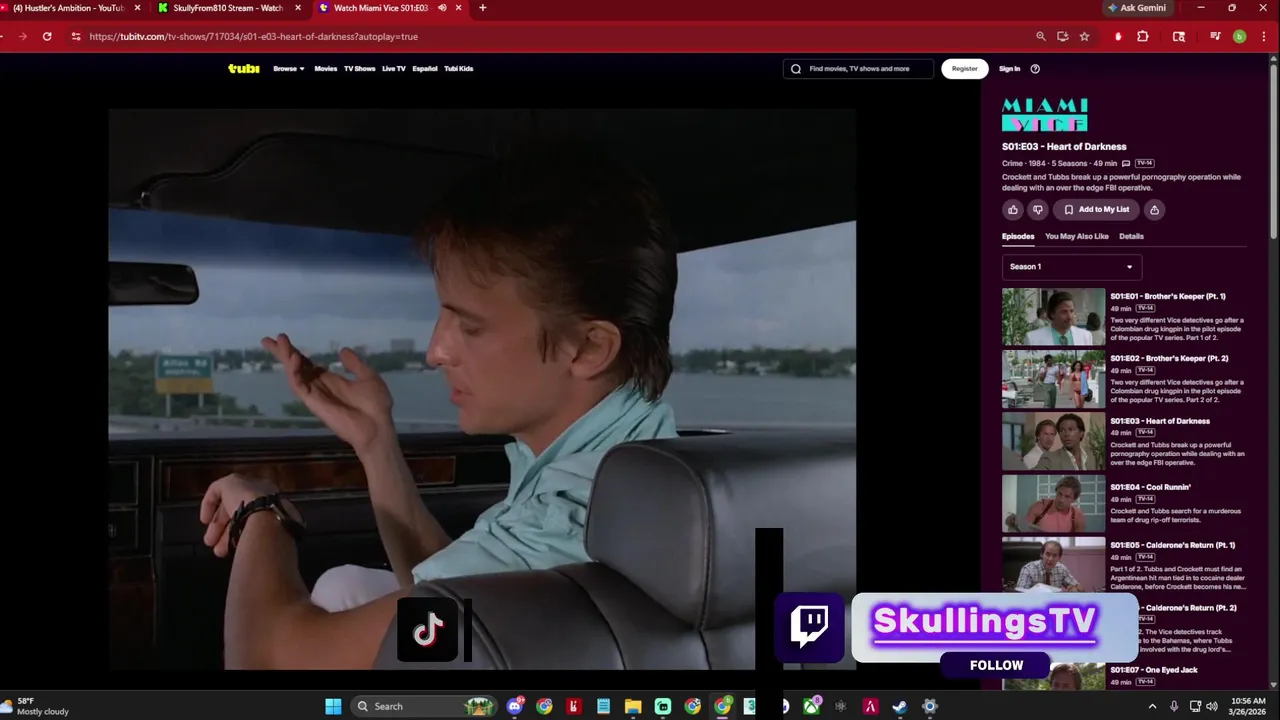Open Discord from the taskbar
The image size is (1280, 720).
(515, 706)
